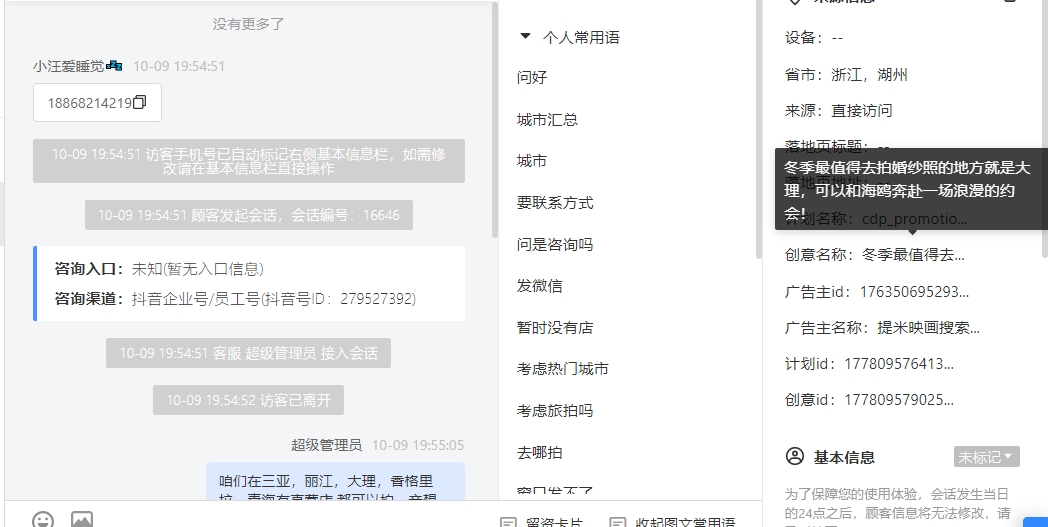
Task: Select quick phrase 暂时没有店
Action: [555, 328]
